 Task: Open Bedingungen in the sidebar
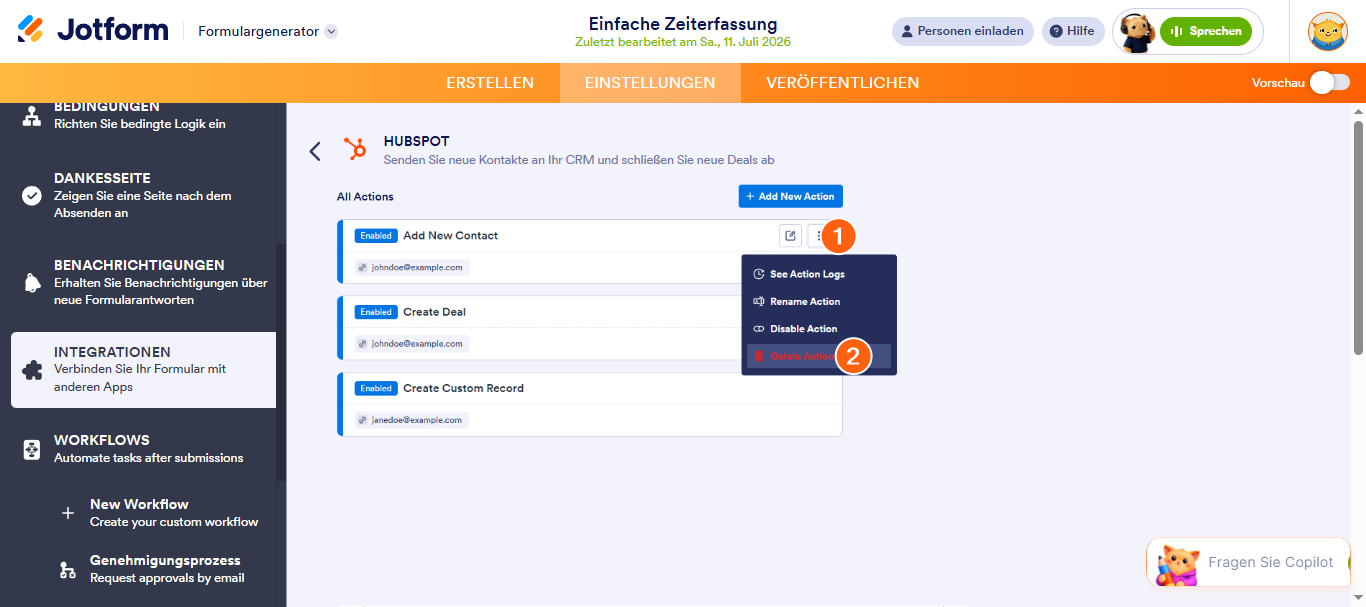144,114
